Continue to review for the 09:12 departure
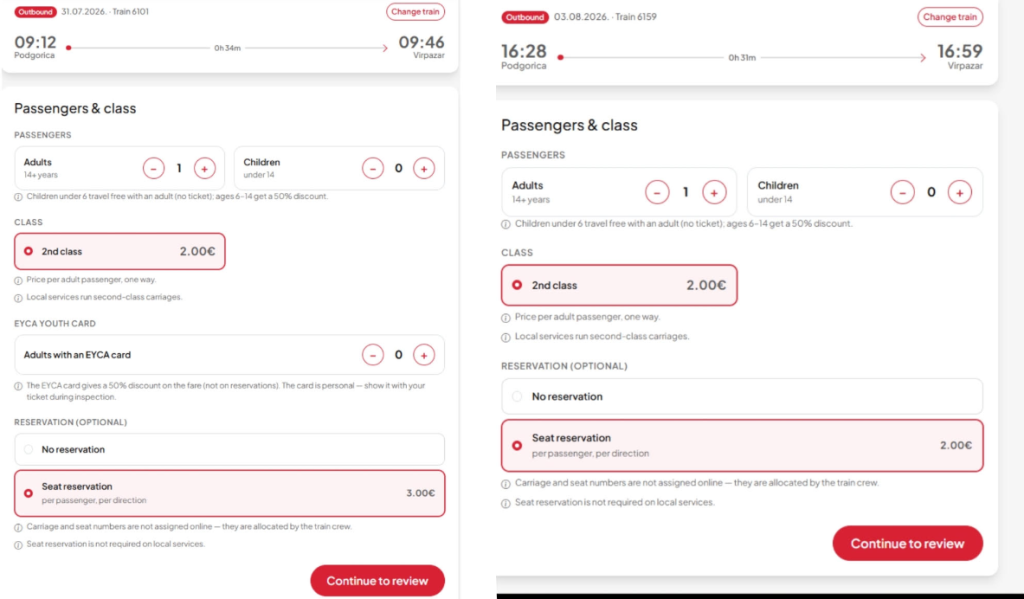Image resolution: width=1024 pixels, height=599 pixels. click(x=377, y=581)
